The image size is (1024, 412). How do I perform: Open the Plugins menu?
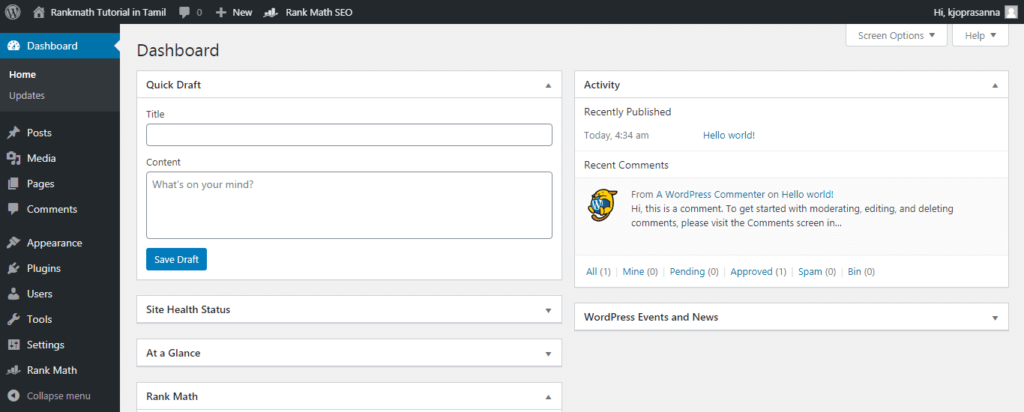tap(44, 268)
